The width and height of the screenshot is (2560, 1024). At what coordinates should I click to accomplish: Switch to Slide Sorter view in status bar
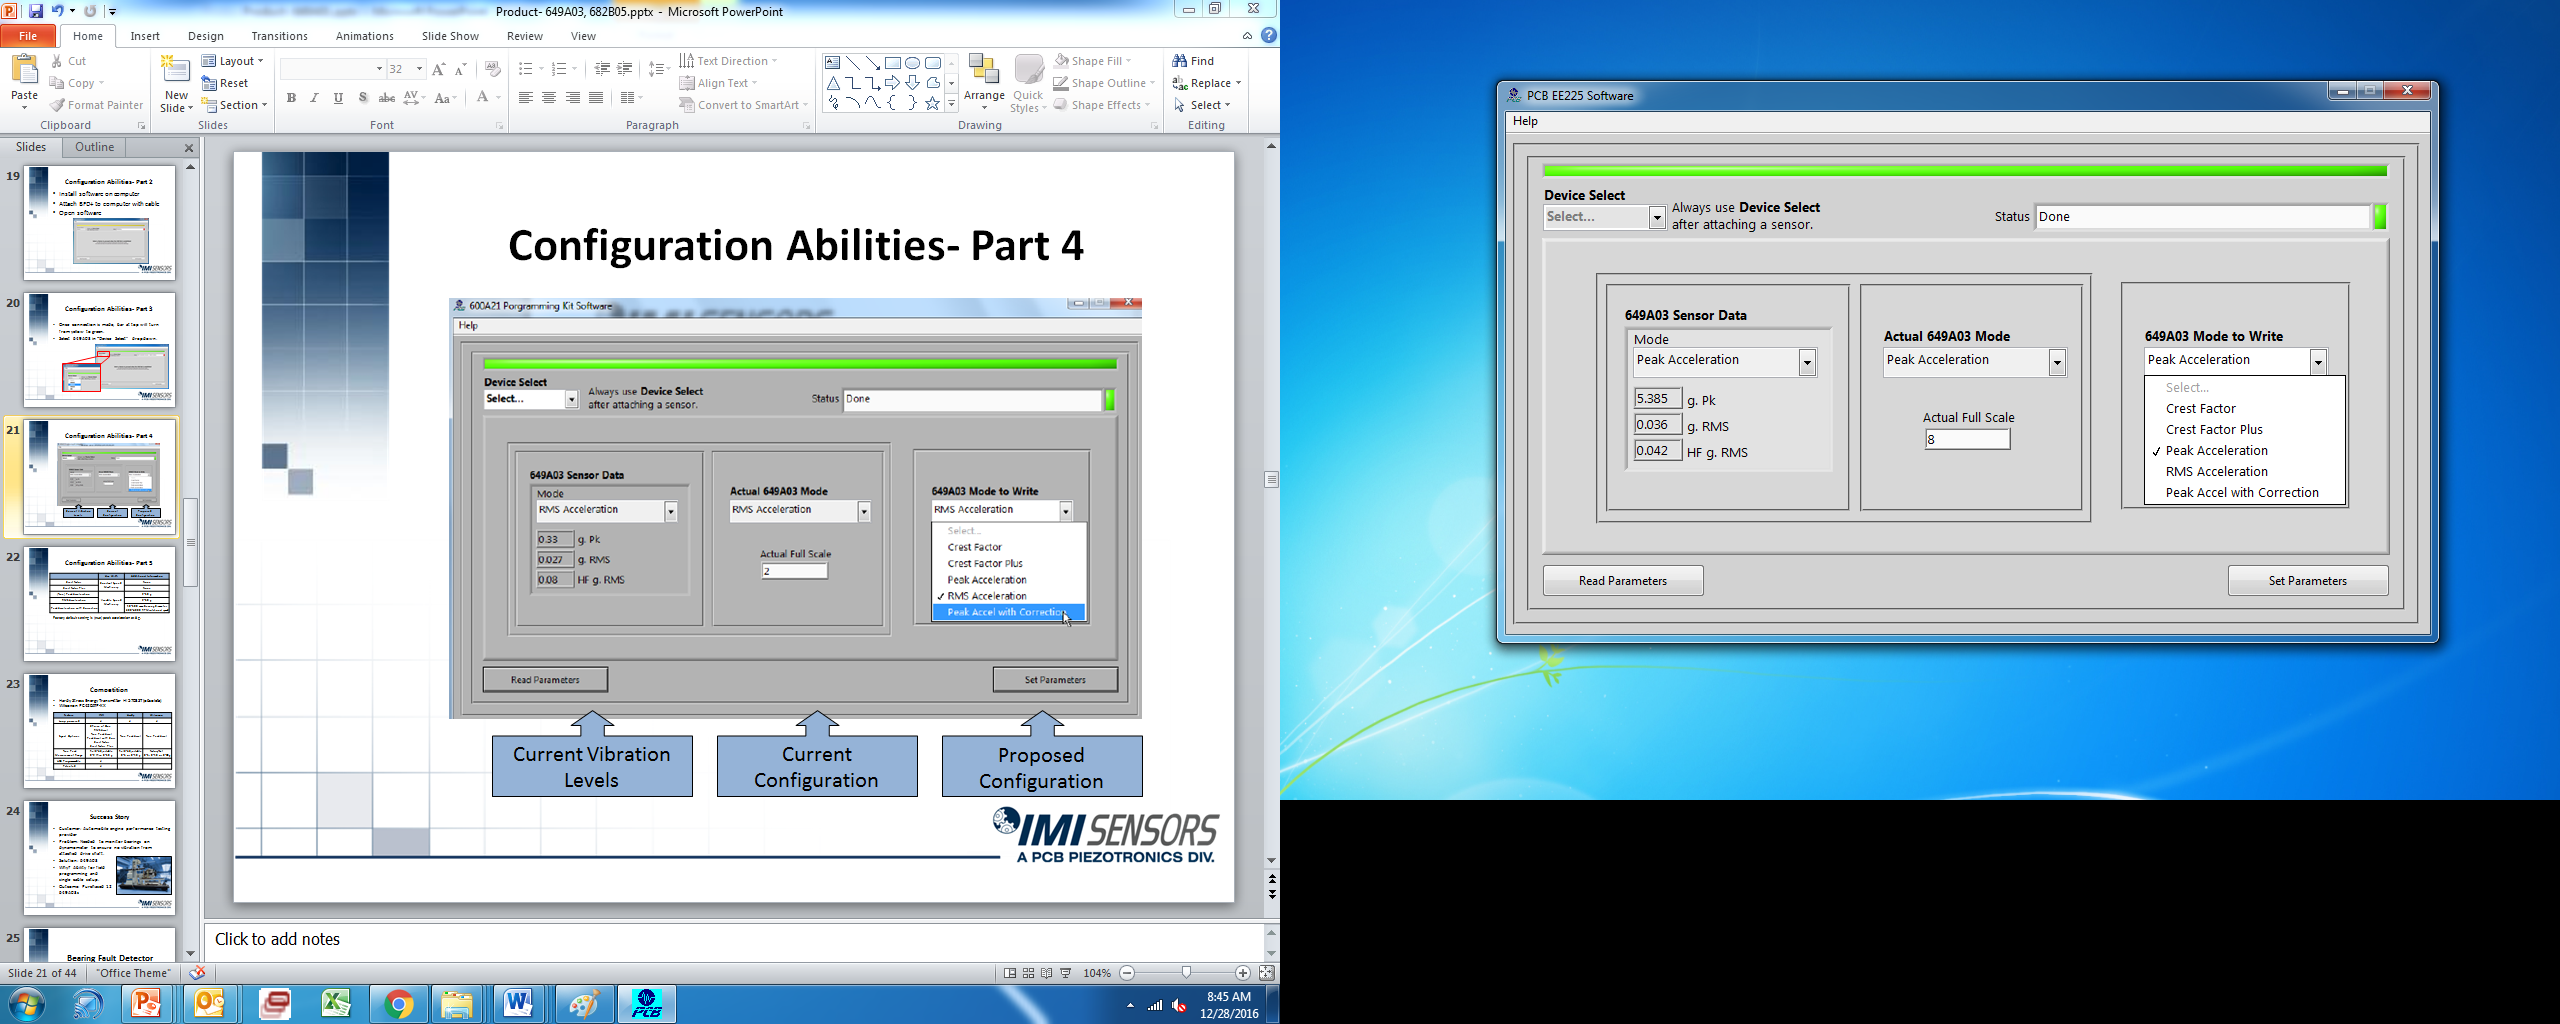point(1028,973)
